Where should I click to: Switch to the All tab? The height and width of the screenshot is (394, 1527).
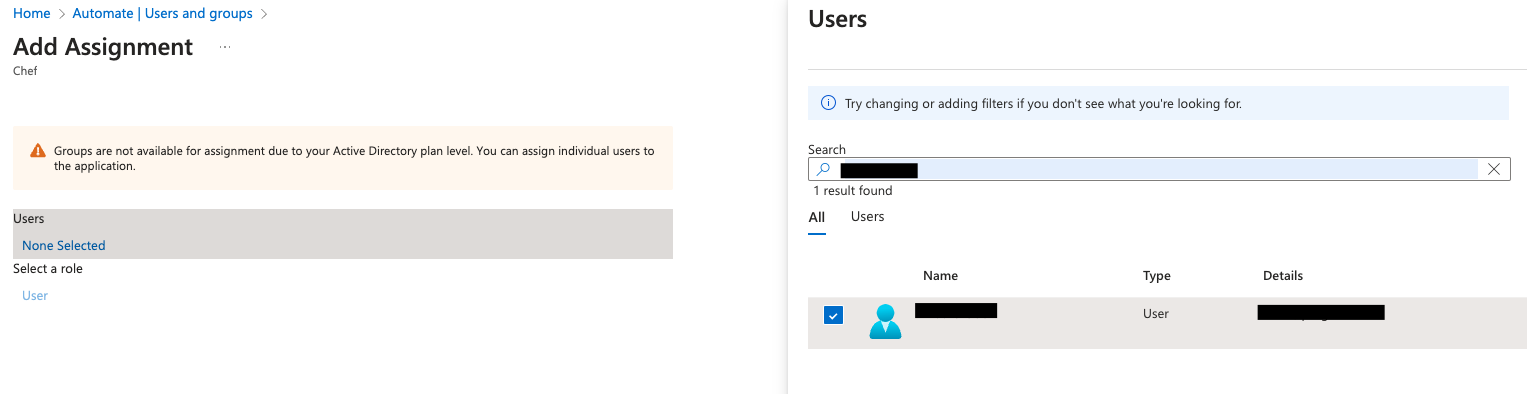(x=817, y=218)
